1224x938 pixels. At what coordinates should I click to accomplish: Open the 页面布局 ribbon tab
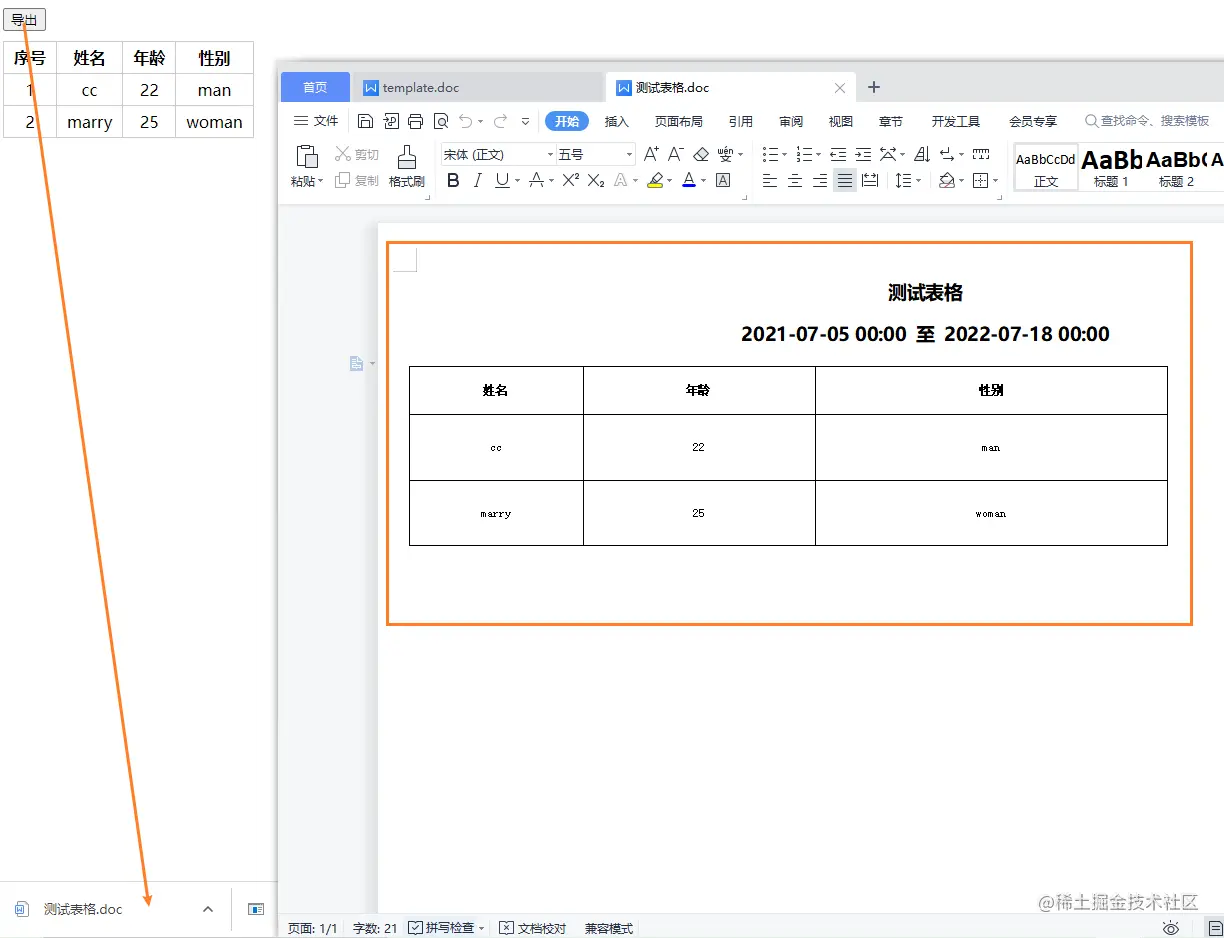pos(679,121)
